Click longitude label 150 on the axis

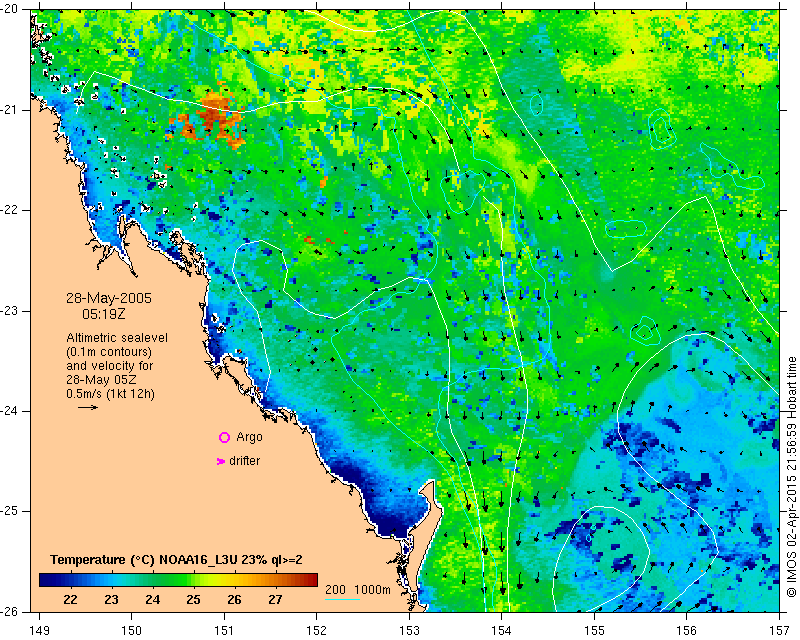[132, 631]
